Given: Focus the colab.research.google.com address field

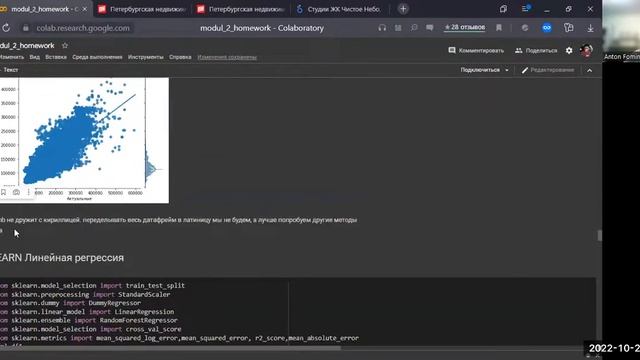Looking at the screenshot, I should tap(83, 28).
